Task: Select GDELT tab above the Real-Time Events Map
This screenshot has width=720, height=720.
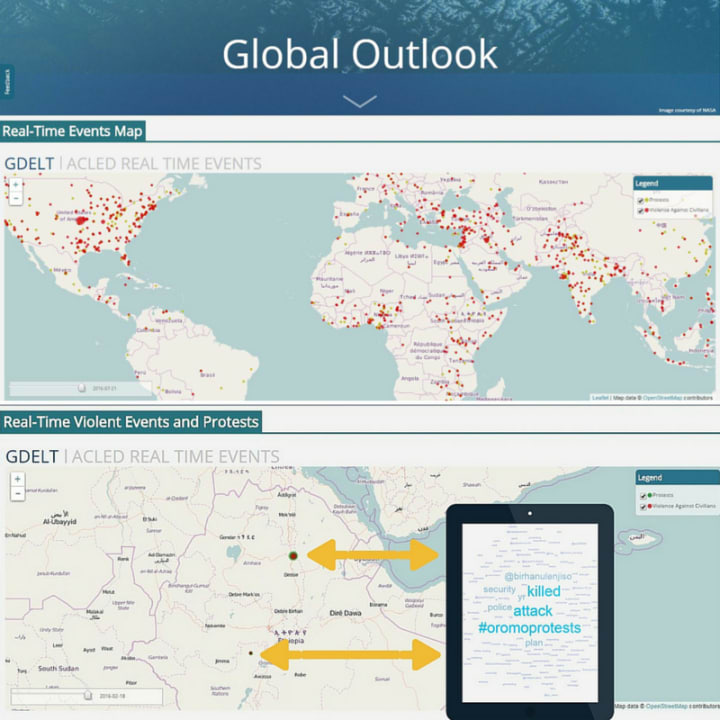Action: click(x=29, y=163)
